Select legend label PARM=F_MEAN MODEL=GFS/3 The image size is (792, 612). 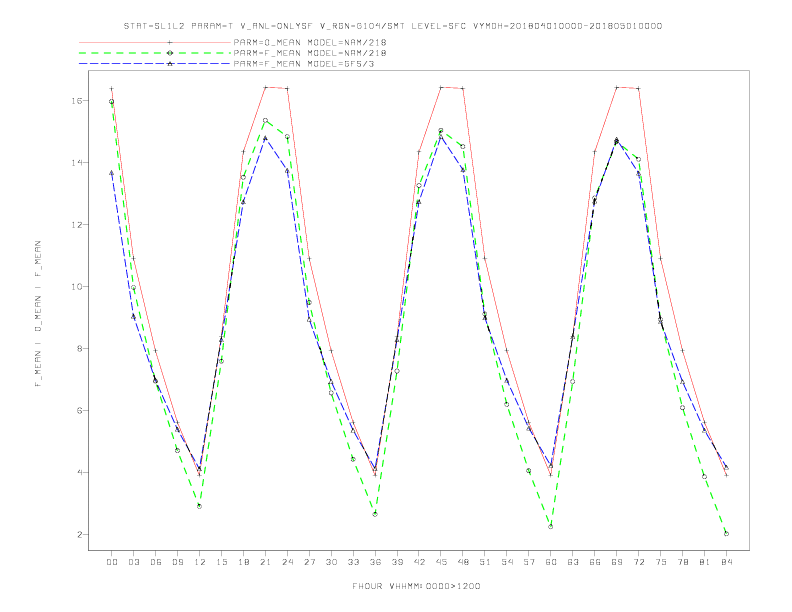[x=304, y=64]
